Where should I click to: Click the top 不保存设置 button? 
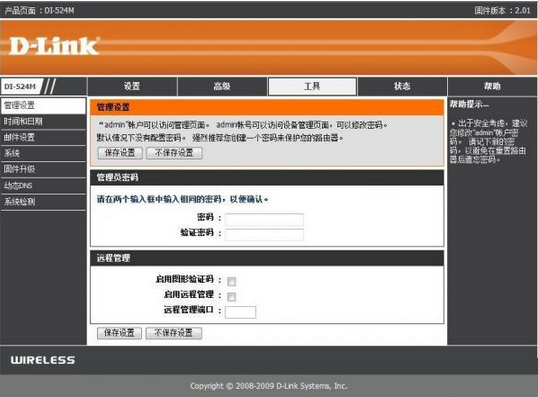pyautogui.click(x=174, y=153)
